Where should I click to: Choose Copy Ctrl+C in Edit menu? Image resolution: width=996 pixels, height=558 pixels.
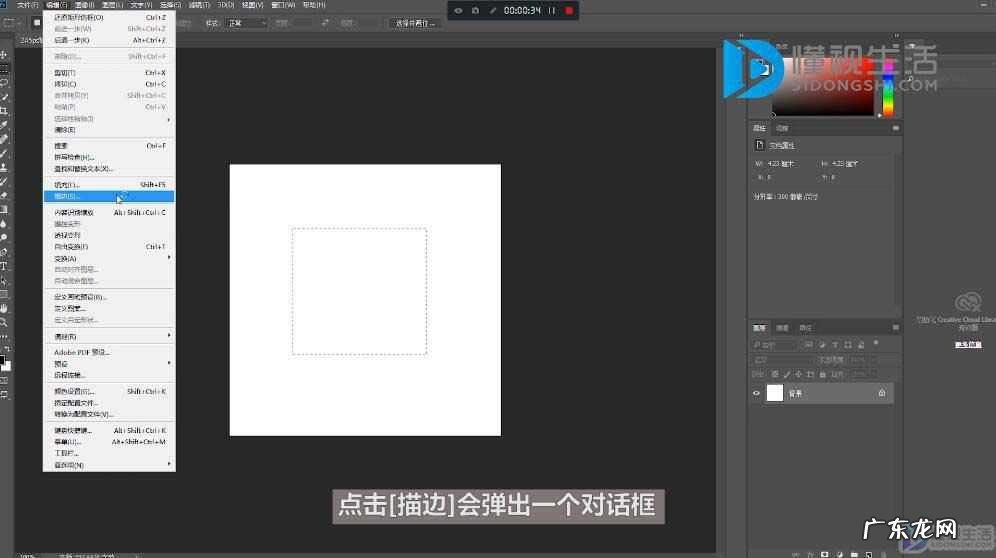(109, 84)
